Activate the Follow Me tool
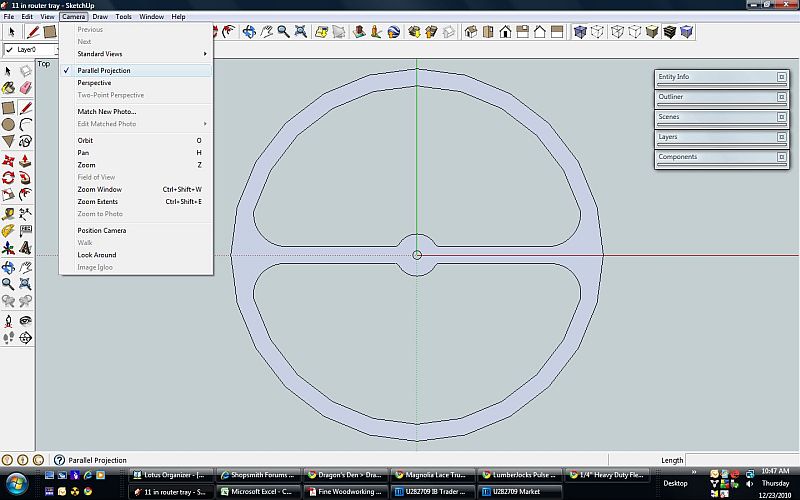The height and width of the screenshot is (500, 800). [x=26, y=178]
